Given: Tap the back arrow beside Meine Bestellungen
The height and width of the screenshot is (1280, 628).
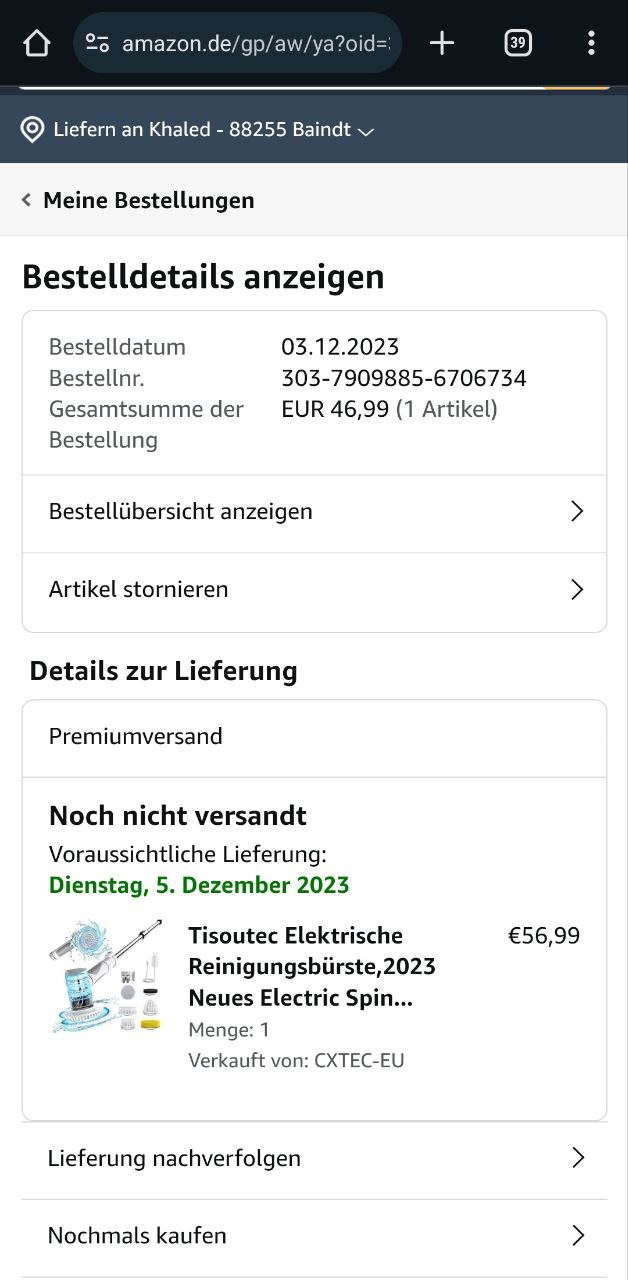Looking at the screenshot, I should [27, 200].
